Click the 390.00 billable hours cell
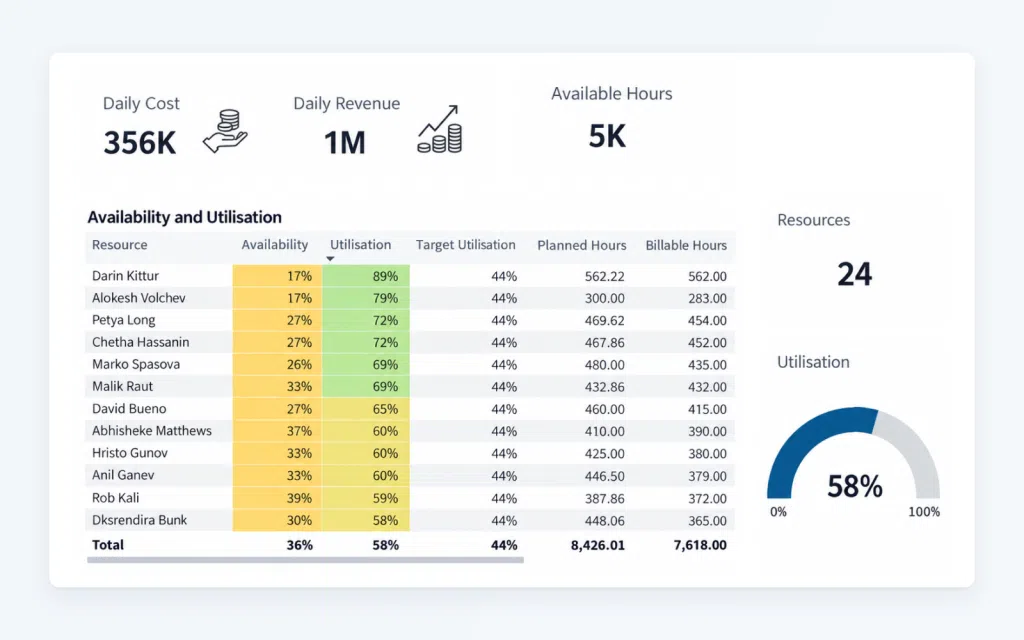Screen dimensions: 1024x640 click(x=707, y=432)
